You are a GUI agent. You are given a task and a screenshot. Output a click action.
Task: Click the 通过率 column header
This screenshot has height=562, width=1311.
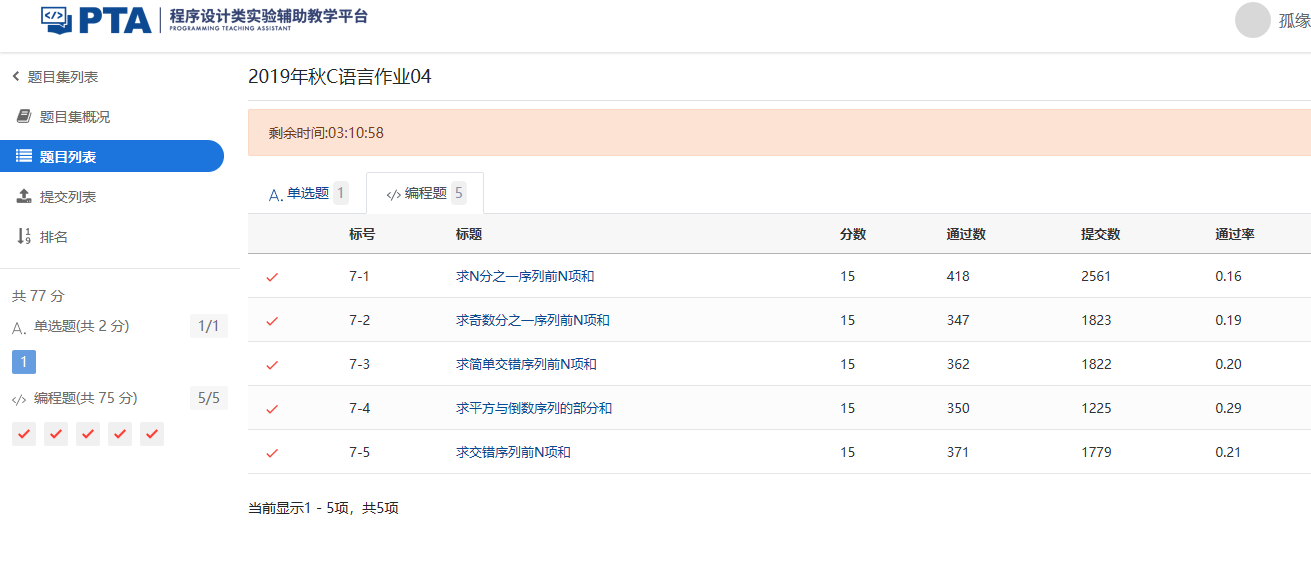(x=1235, y=234)
